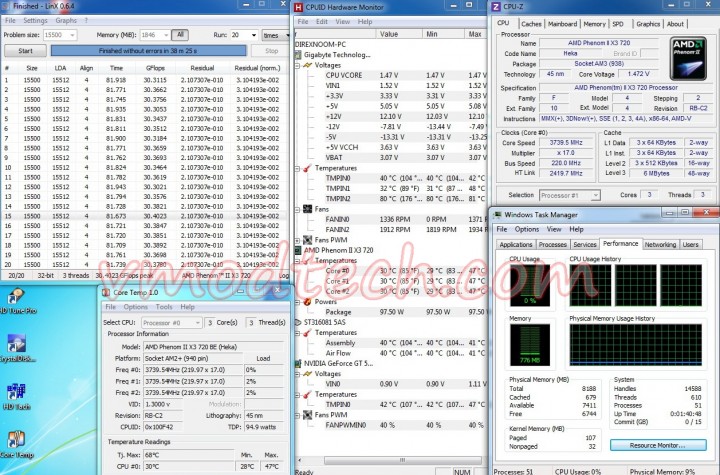Select TMPIN2 row showing 80 °C
Viewport: 720px width, 475px height.
(x=390, y=199)
